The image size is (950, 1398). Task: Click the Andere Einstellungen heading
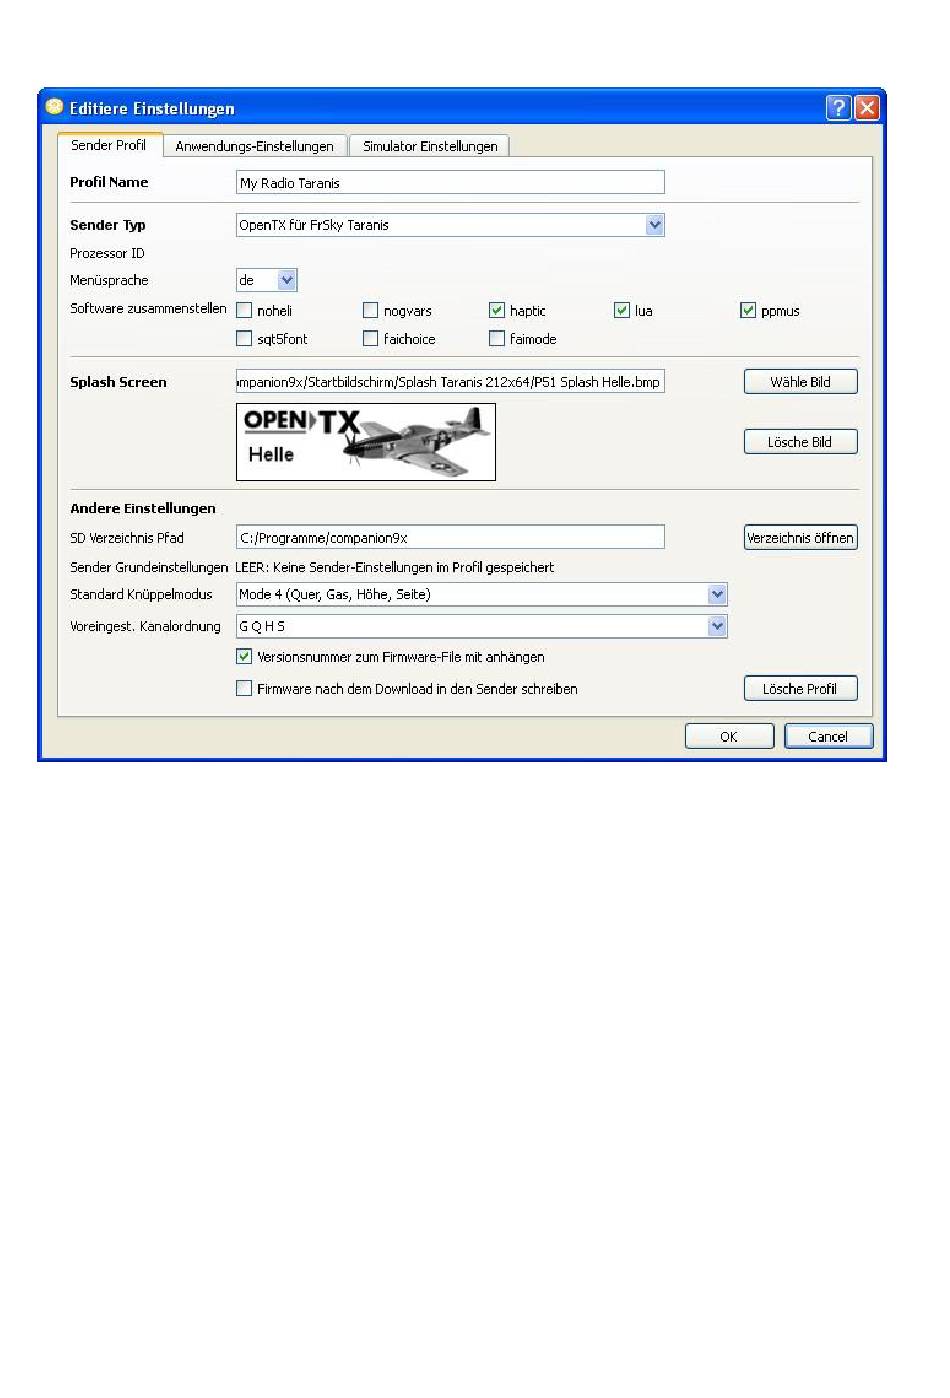point(143,508)
